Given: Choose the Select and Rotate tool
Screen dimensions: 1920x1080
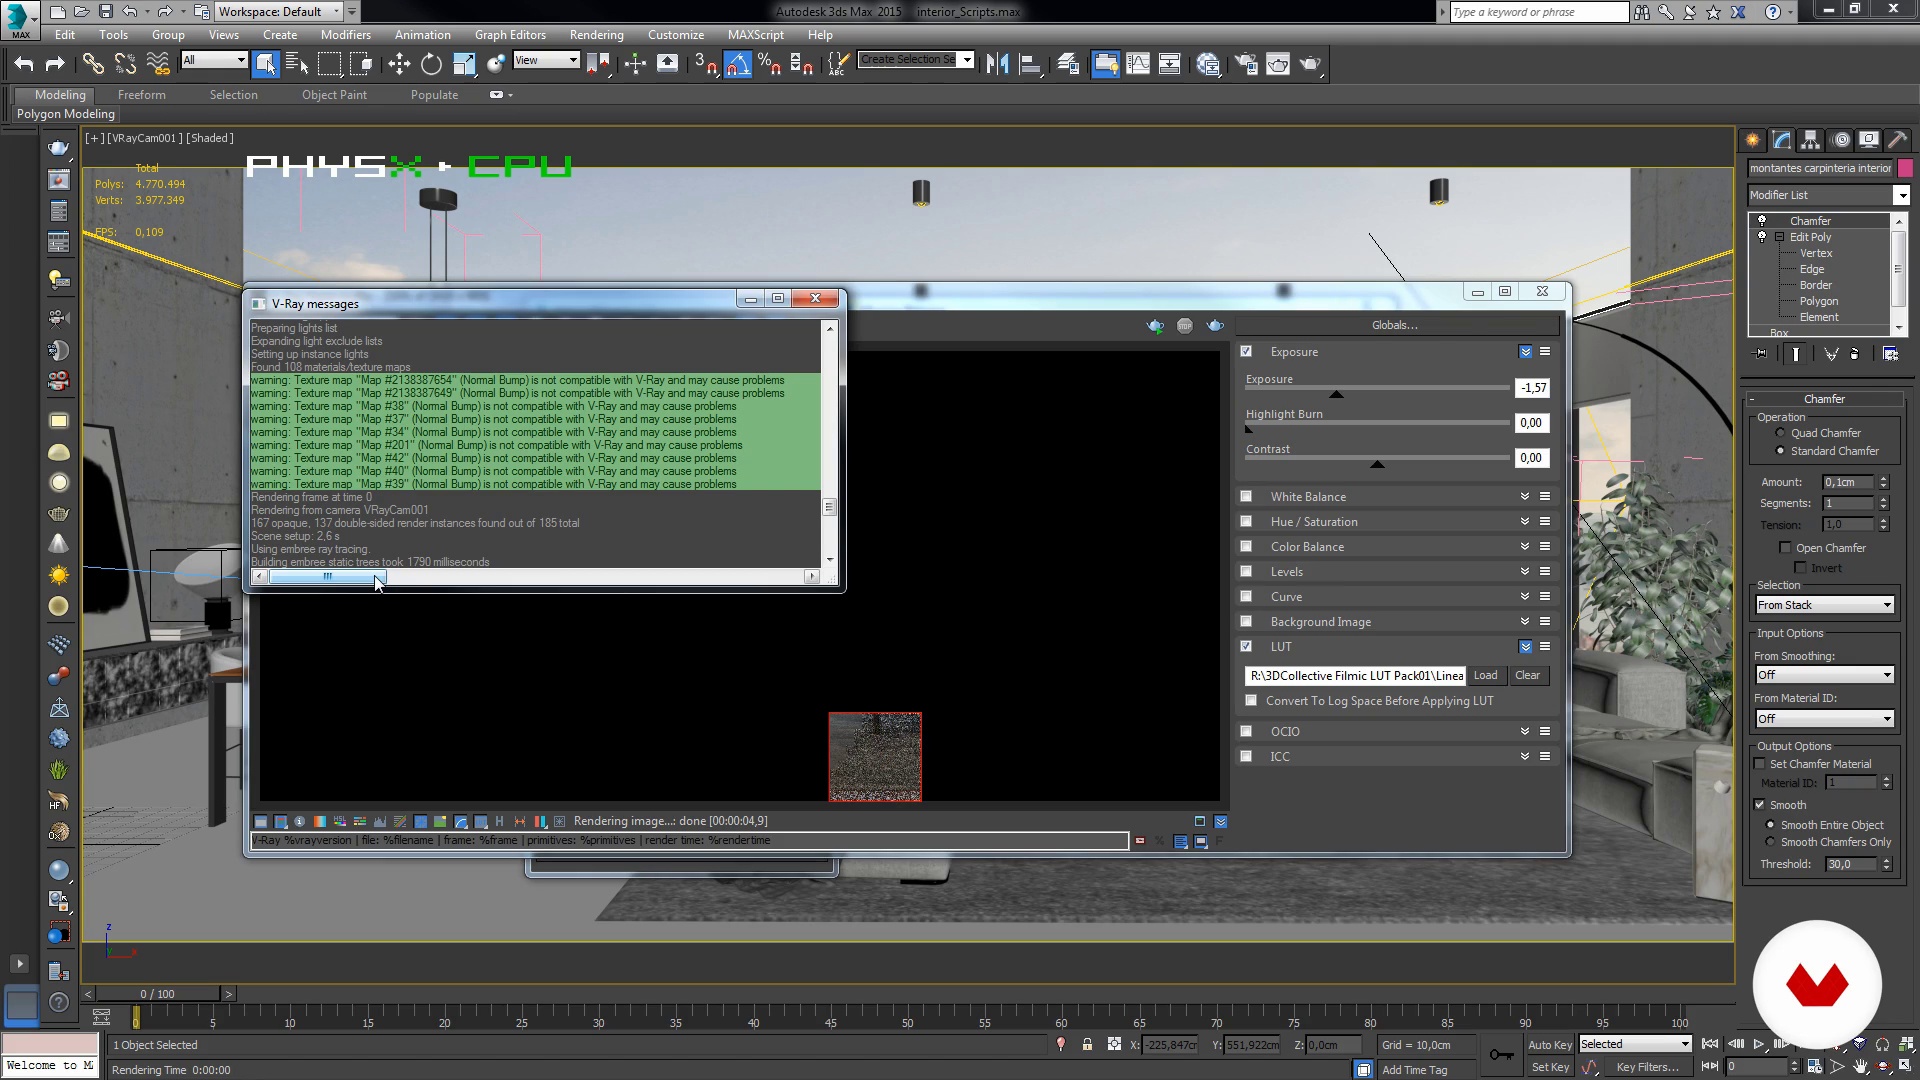Looking at the screenshot, I should 431,64.
